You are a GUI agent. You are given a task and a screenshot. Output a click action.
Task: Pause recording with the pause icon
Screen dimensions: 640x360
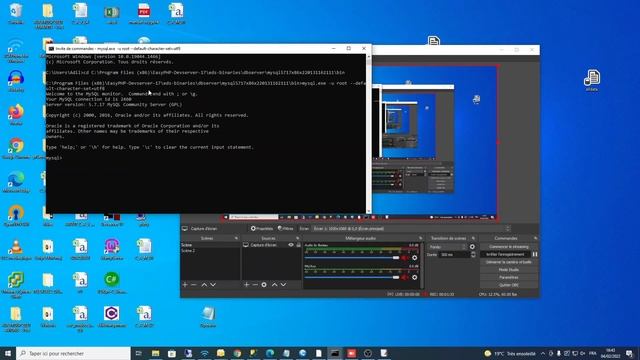coord(535,254)
